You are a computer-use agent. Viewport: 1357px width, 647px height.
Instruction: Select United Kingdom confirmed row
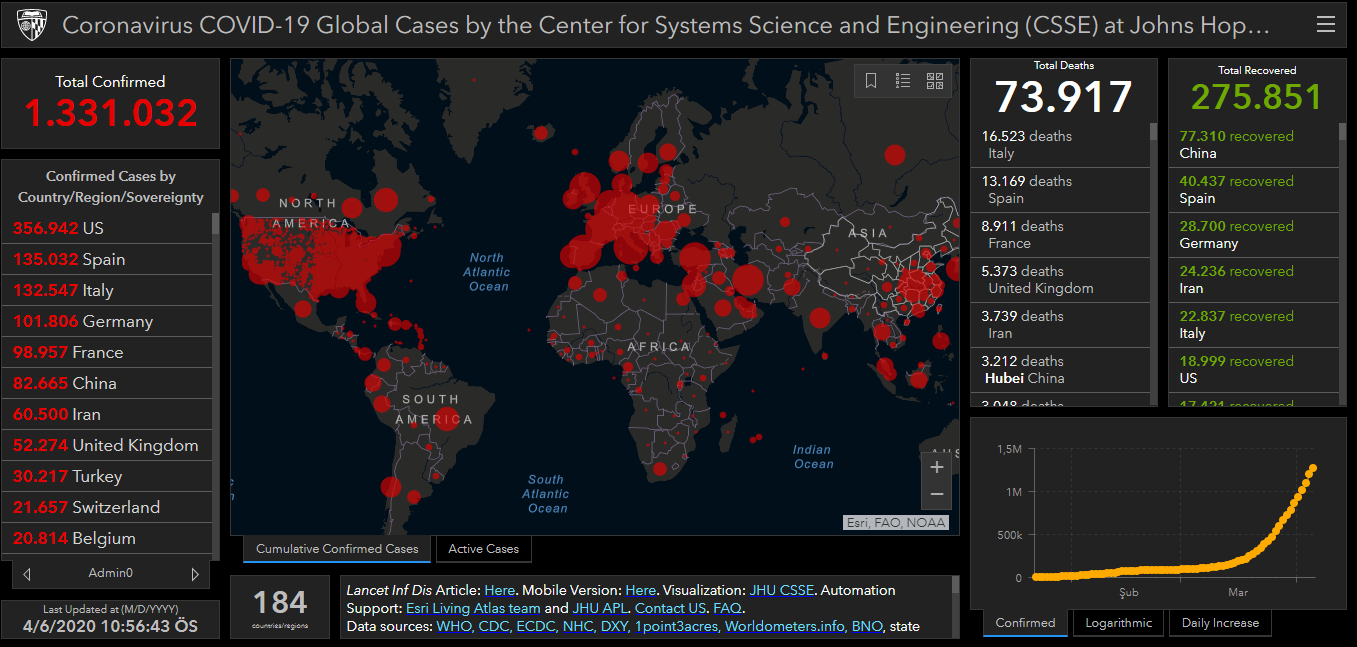pyautogui.click(x=107, y=445)
